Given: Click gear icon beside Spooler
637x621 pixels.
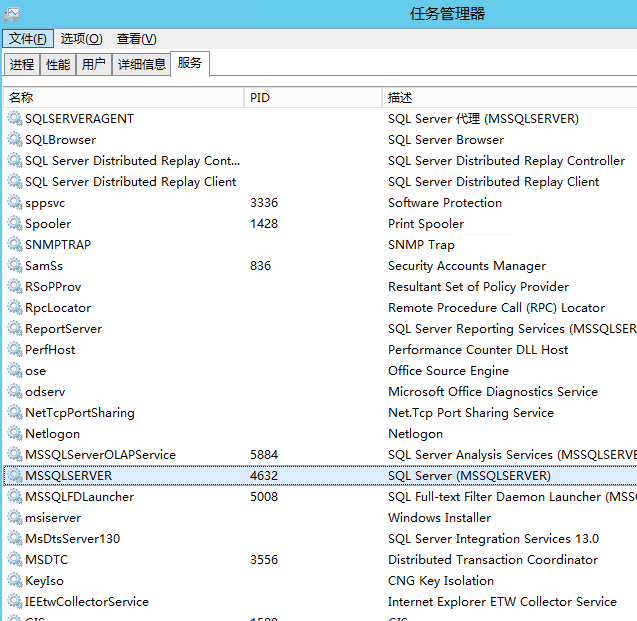Looking at the screenshot, I should (15, 223).
